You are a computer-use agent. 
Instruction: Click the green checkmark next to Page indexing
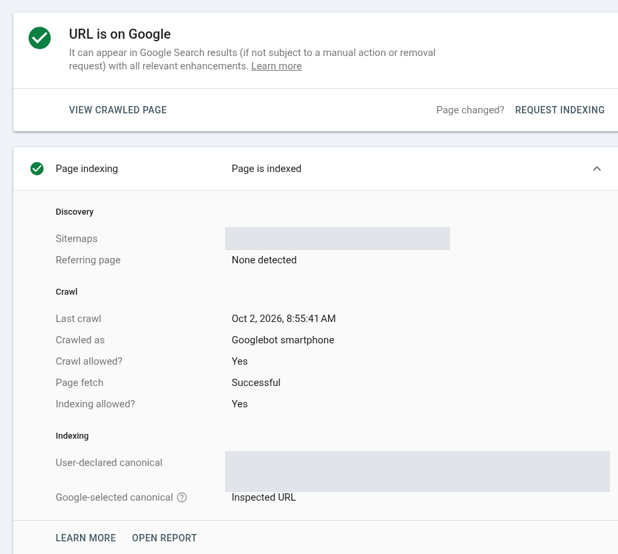[x=37, y=169]
